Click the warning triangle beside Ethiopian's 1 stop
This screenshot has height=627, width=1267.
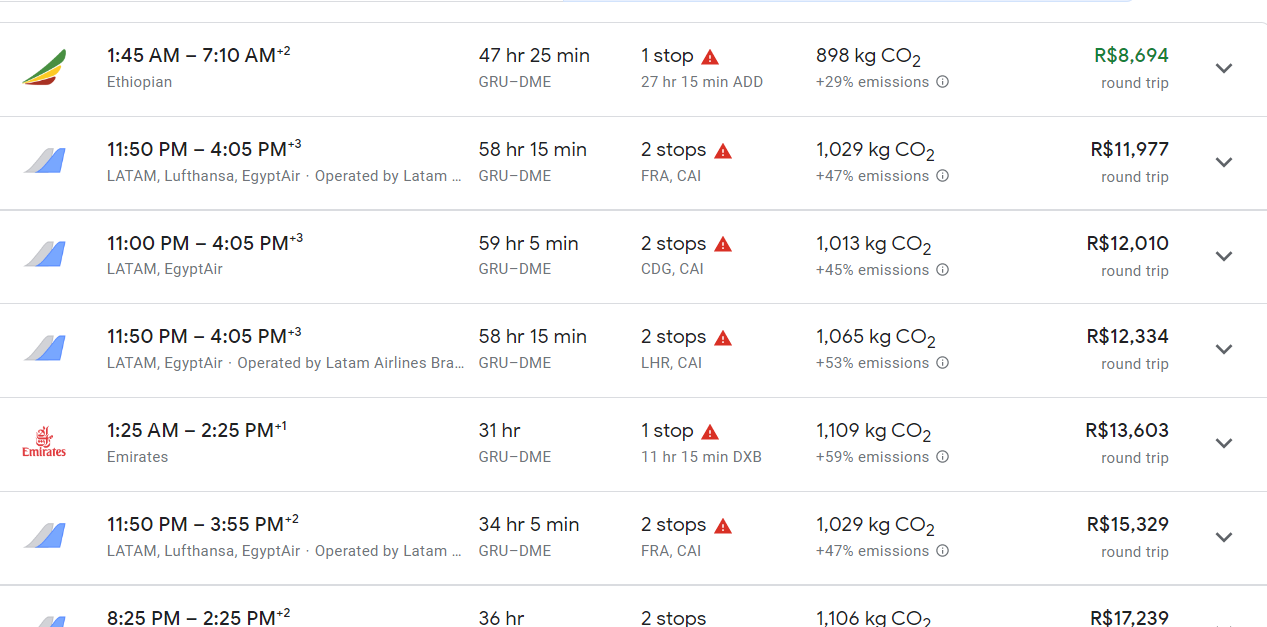click(710, 57)
